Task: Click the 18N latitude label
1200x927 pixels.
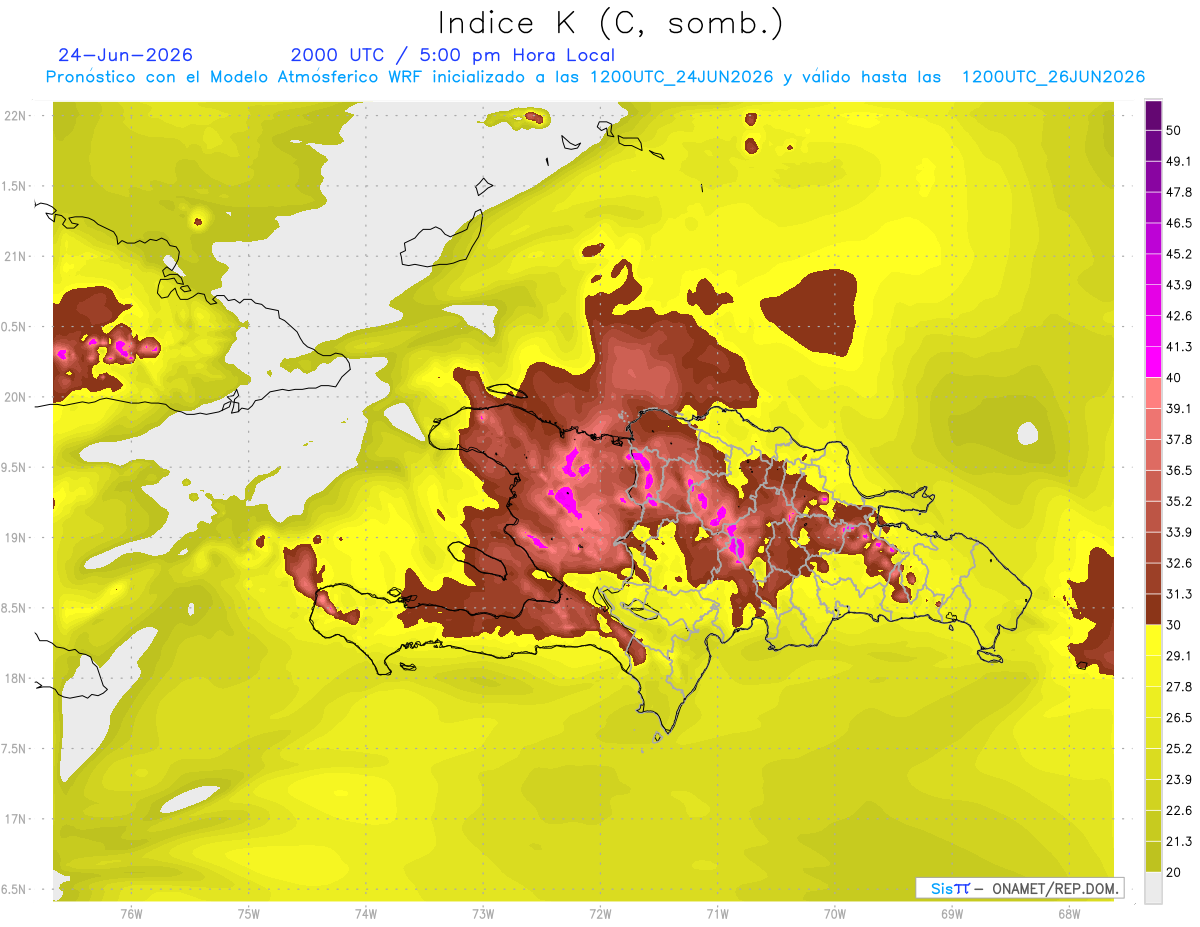Action: click(16, 678)
